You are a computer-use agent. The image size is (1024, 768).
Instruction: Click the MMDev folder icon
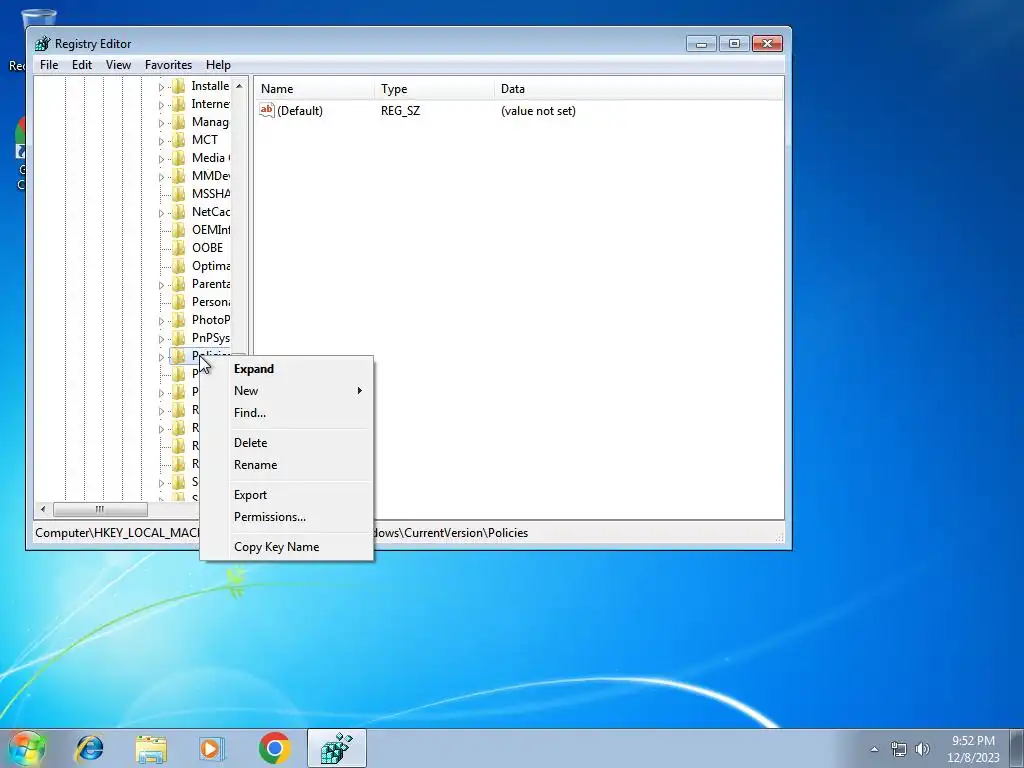tap(178, 176)
